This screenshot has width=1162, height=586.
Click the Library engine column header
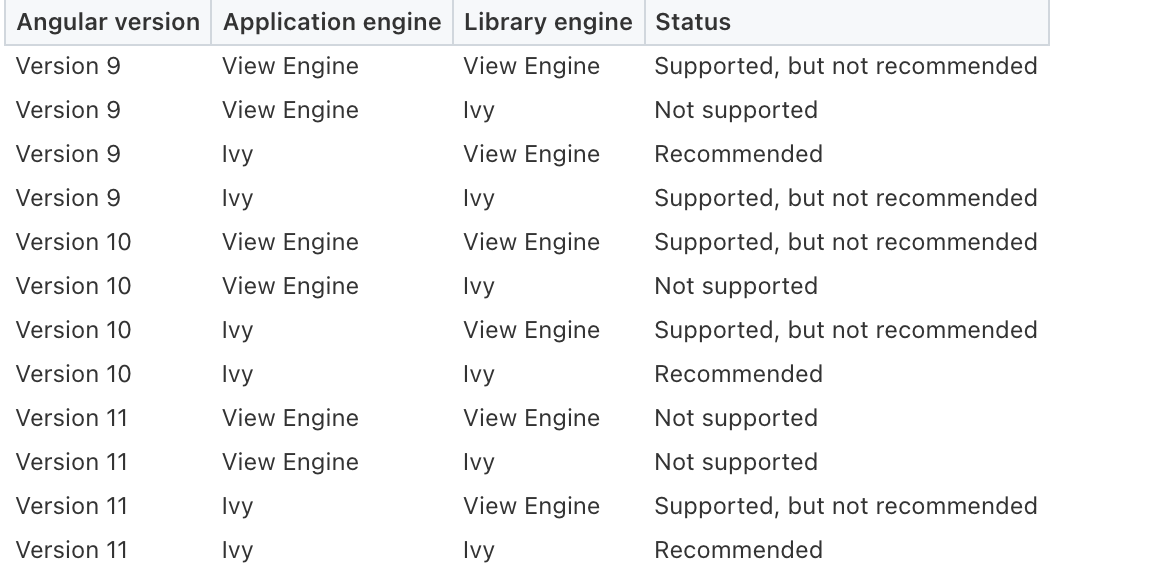548,22
